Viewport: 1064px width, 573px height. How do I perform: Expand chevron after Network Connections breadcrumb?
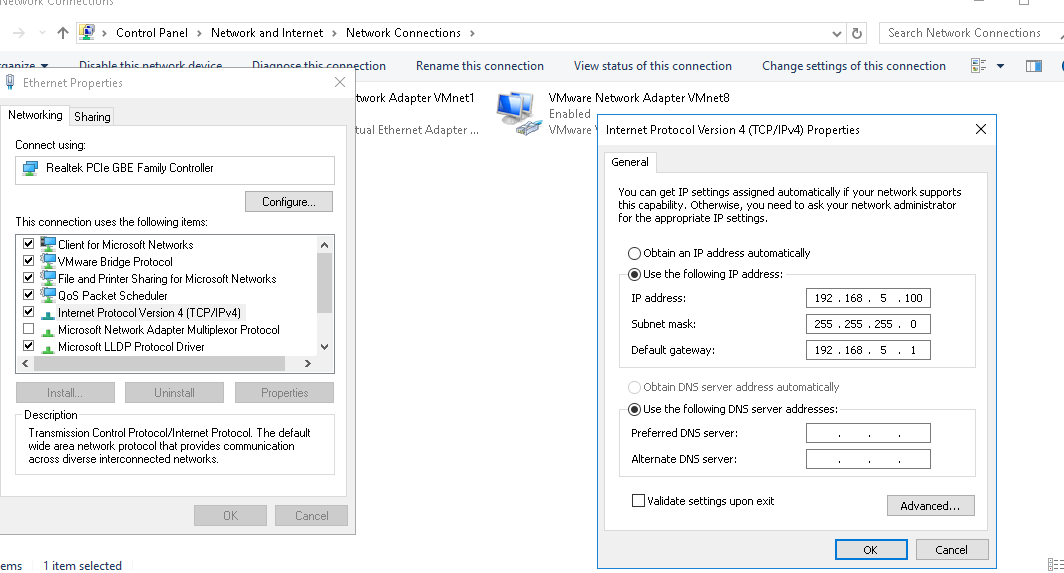tap(472, 33)
